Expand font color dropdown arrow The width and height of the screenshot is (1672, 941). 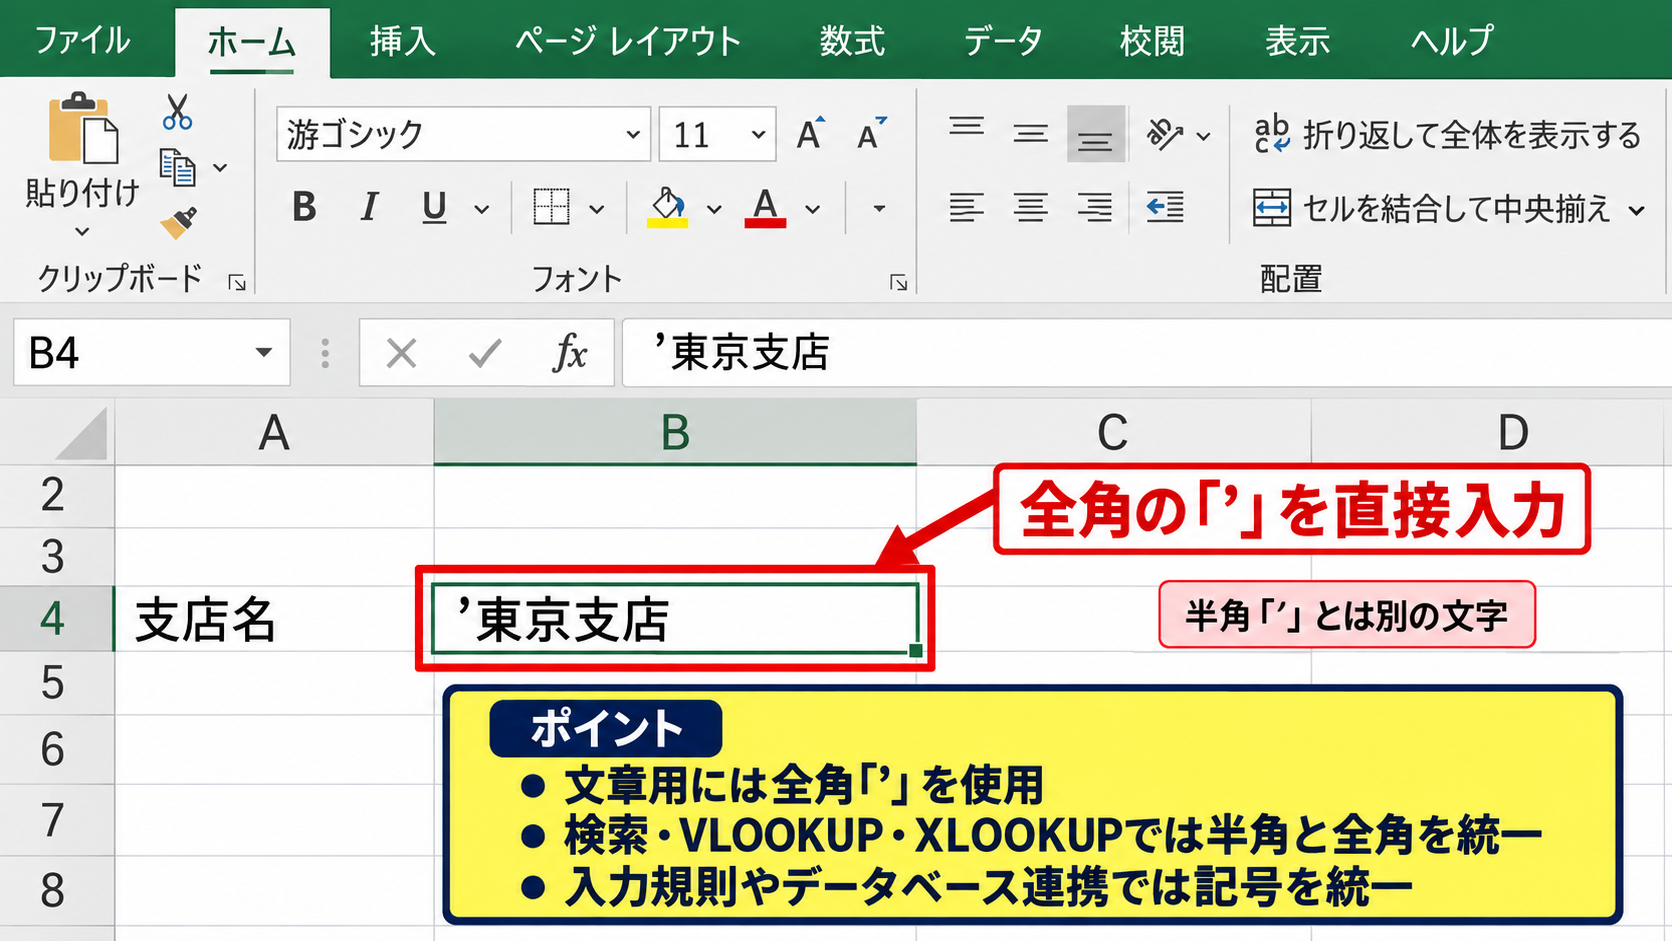pyautogui.click(x=813, y=209)
